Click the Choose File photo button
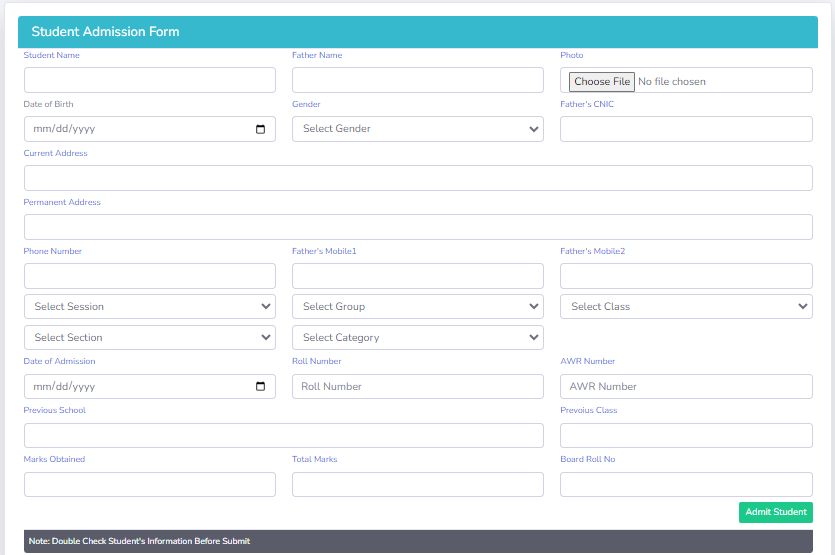The image size is (835, 555). (601, 81)
